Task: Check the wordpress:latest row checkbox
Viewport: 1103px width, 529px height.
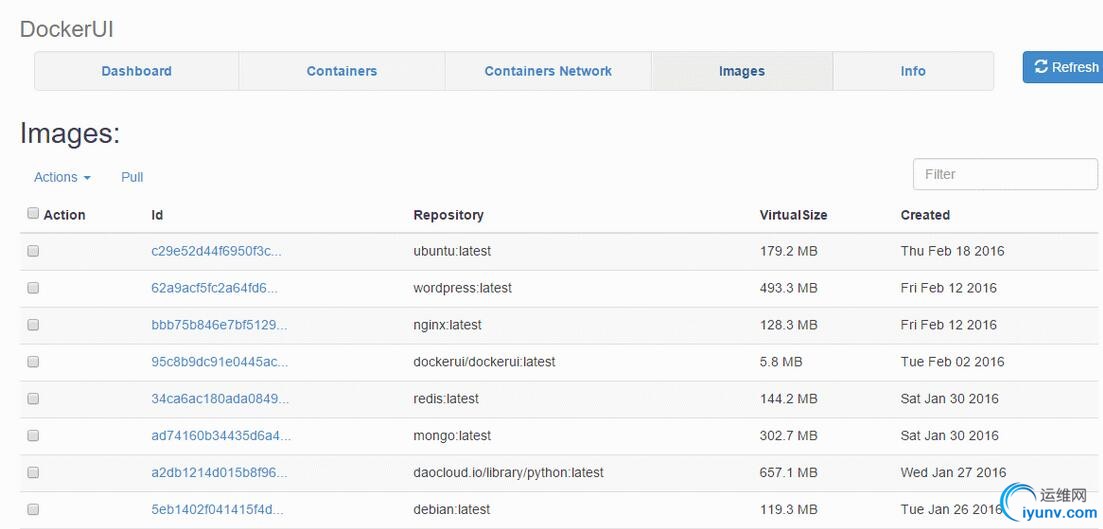Action: click(x=33, y=288)
